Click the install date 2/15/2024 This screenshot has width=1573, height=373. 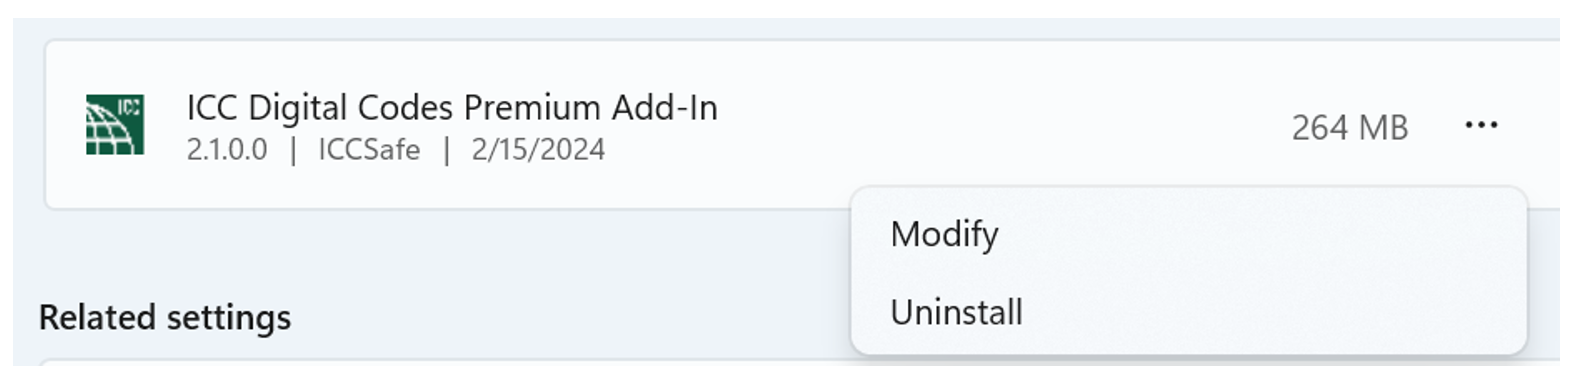tap(538, 150)
